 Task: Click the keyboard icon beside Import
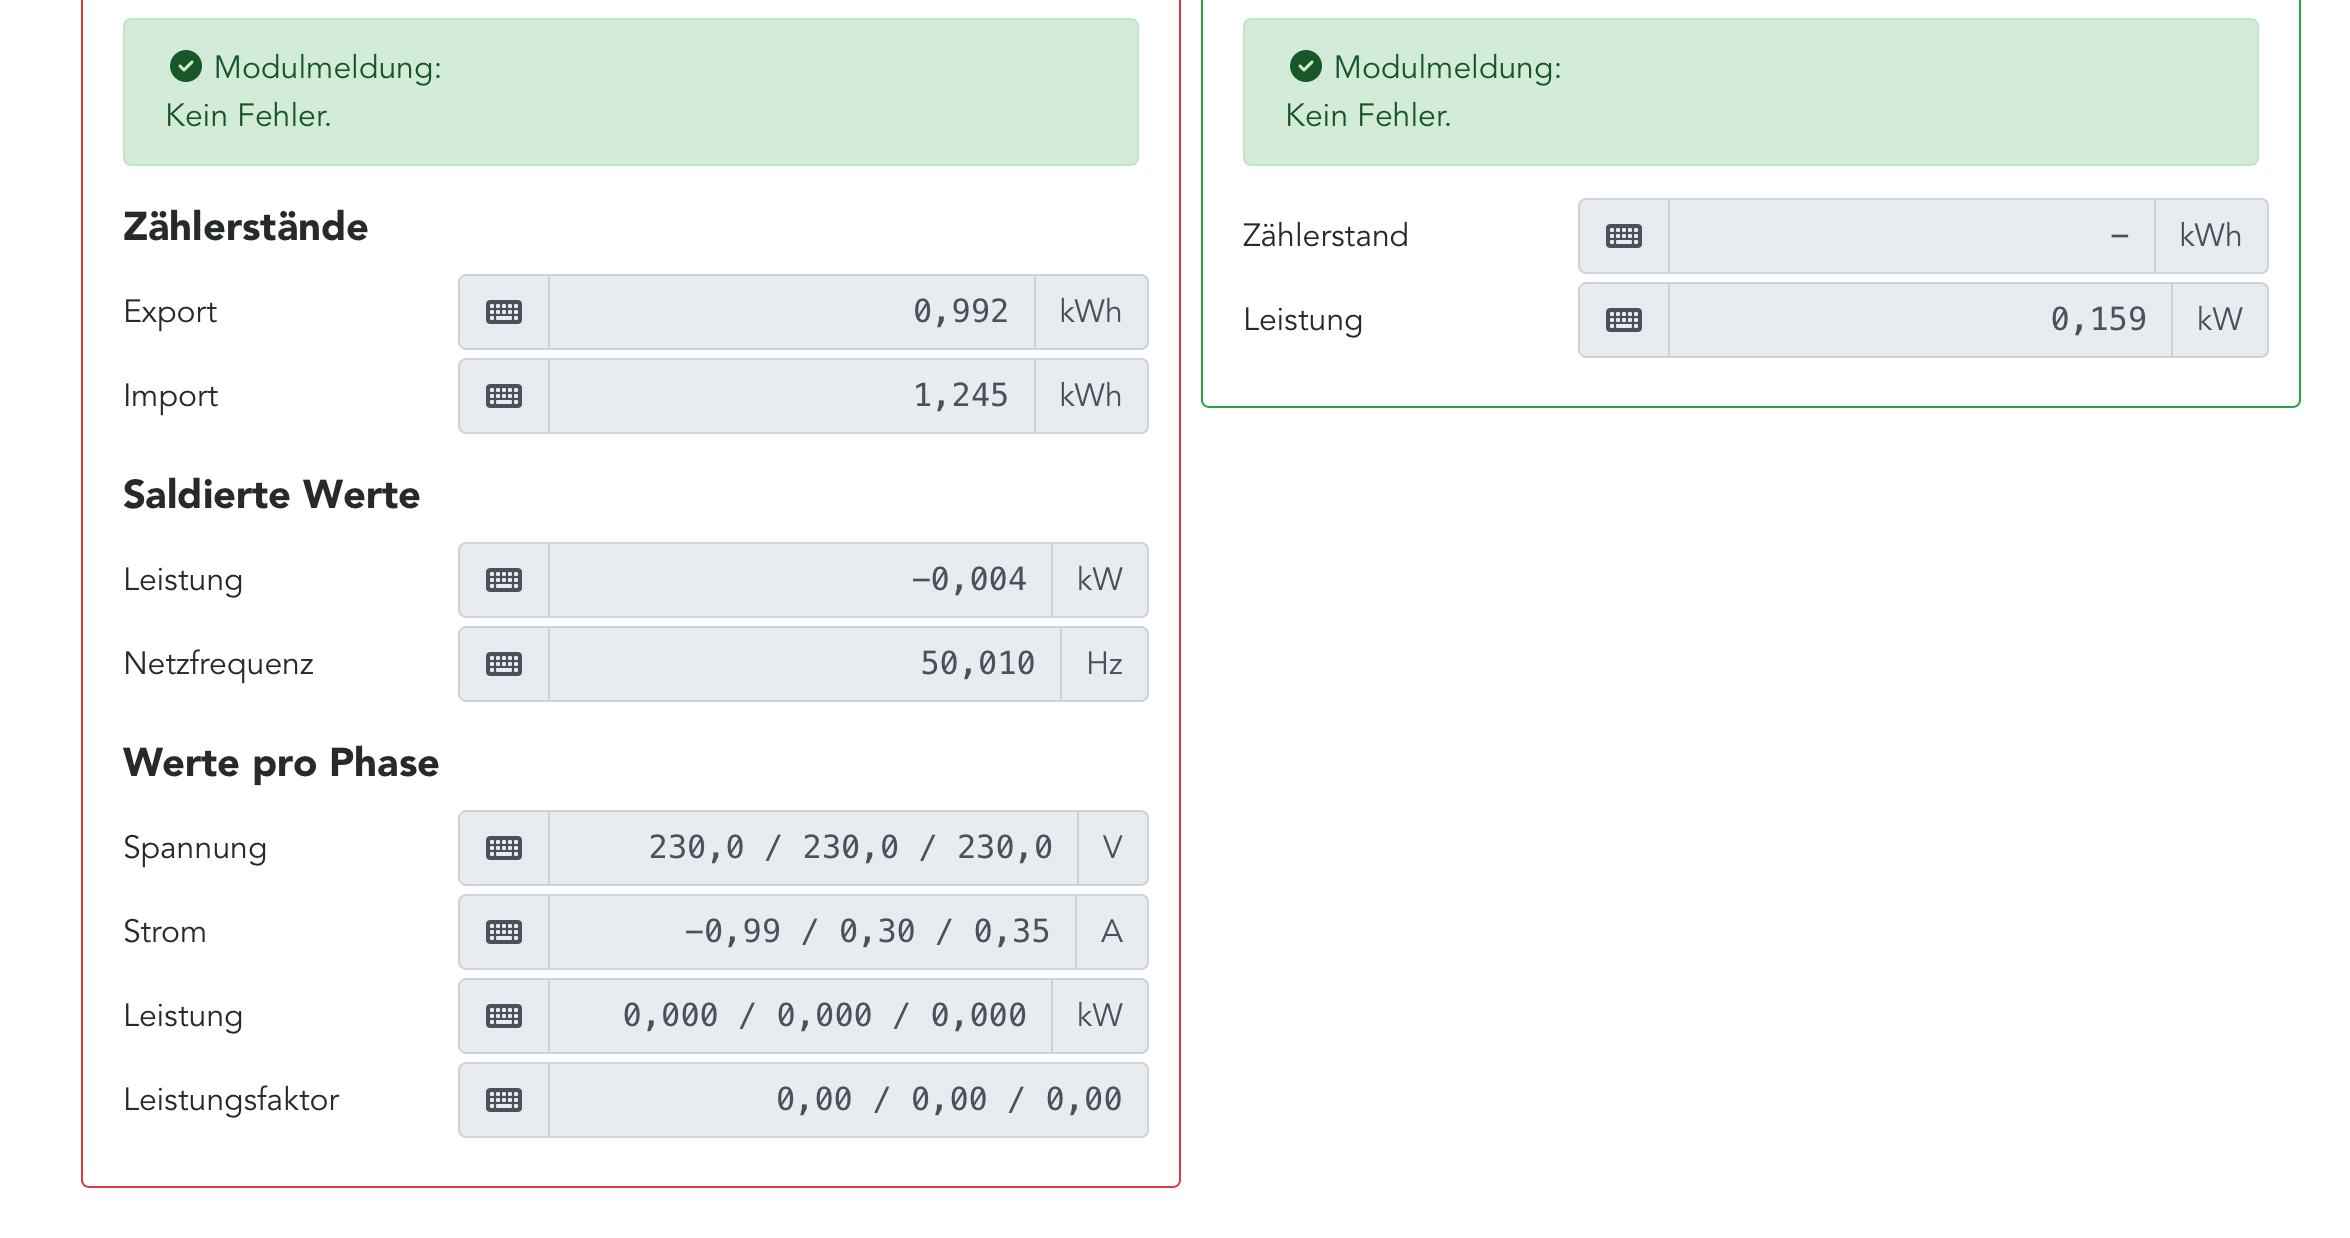tap(504, 396)
